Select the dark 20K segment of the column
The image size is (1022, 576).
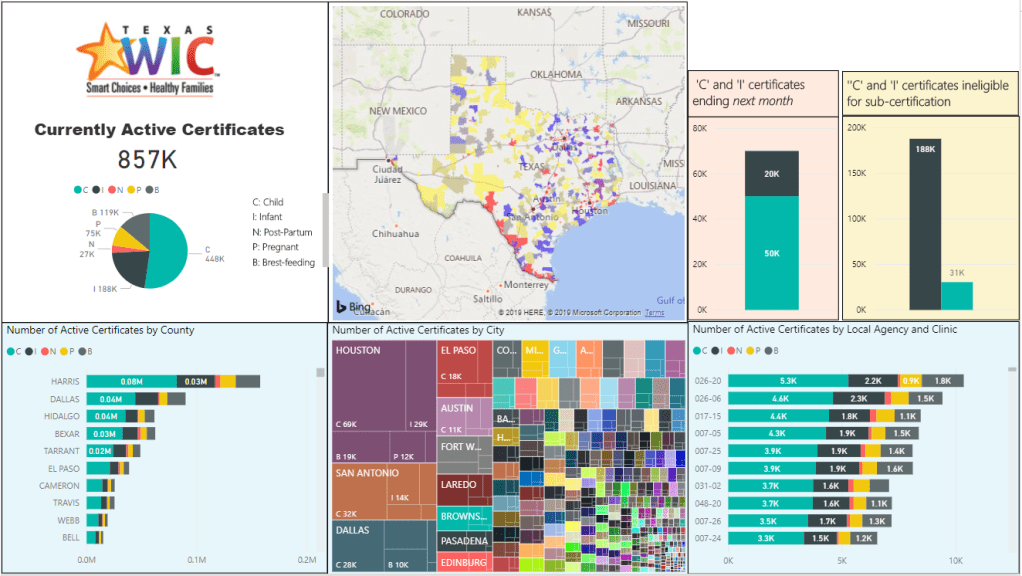tap(771, 173)
